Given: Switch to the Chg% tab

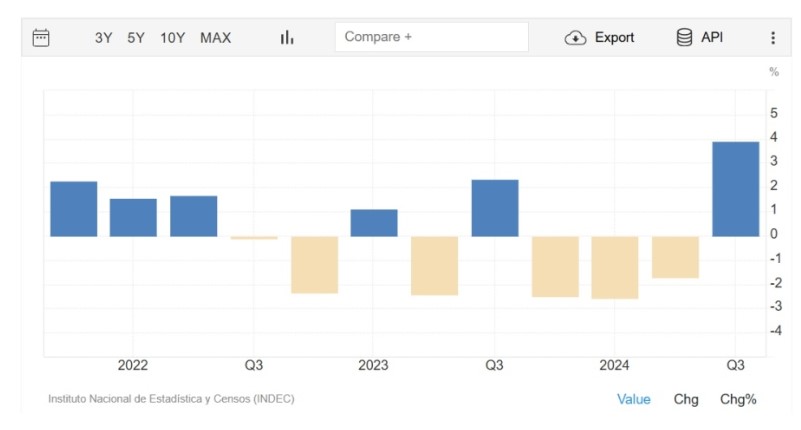Looking at the screenshot, I should (x=738, y=399).
